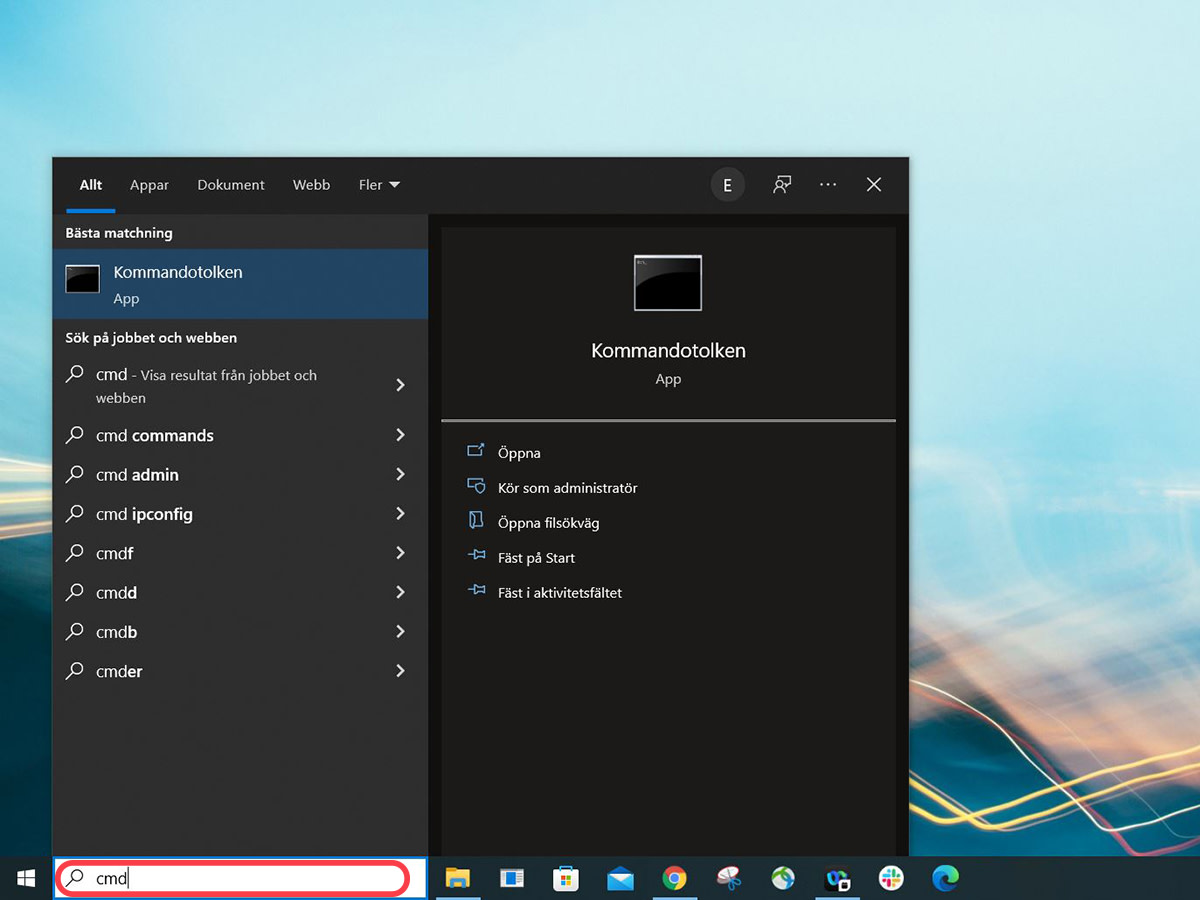Viewport: 1200px width, 900px height.
Task: Expand the cmd commands suggestion arrow
Action: coord(400,435)
